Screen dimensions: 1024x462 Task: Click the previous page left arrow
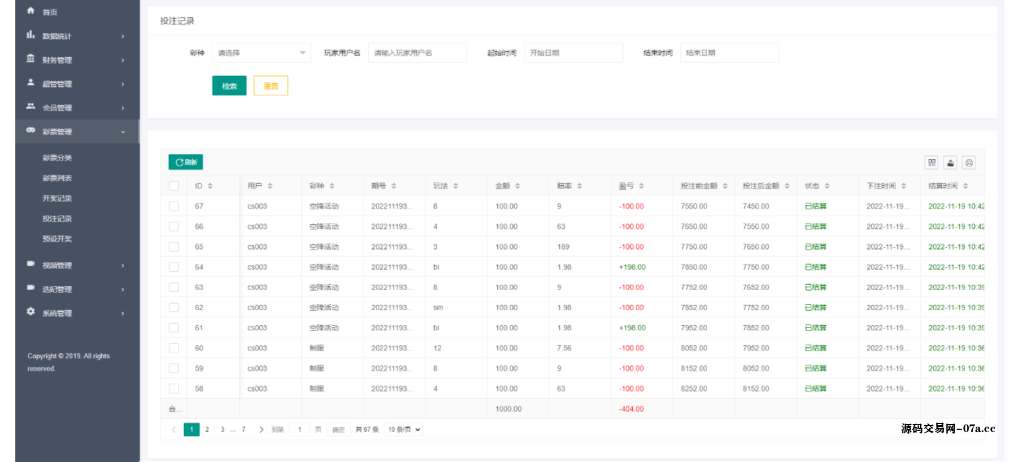tap(174, 429)
